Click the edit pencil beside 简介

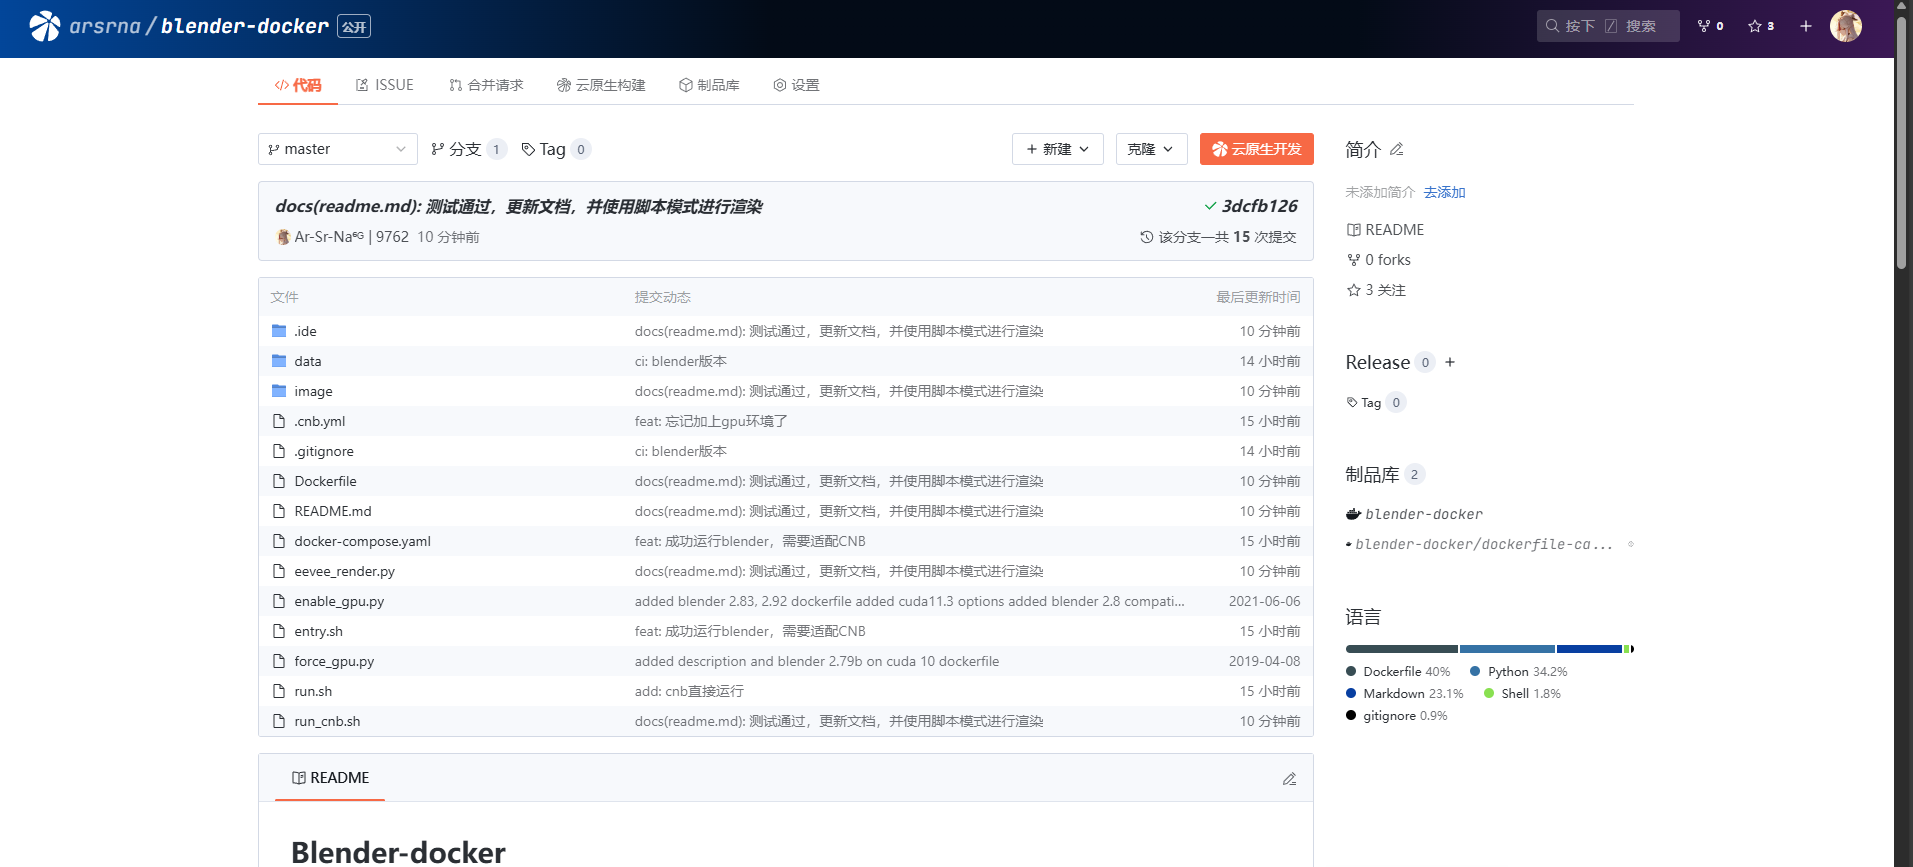(1397, 149)
